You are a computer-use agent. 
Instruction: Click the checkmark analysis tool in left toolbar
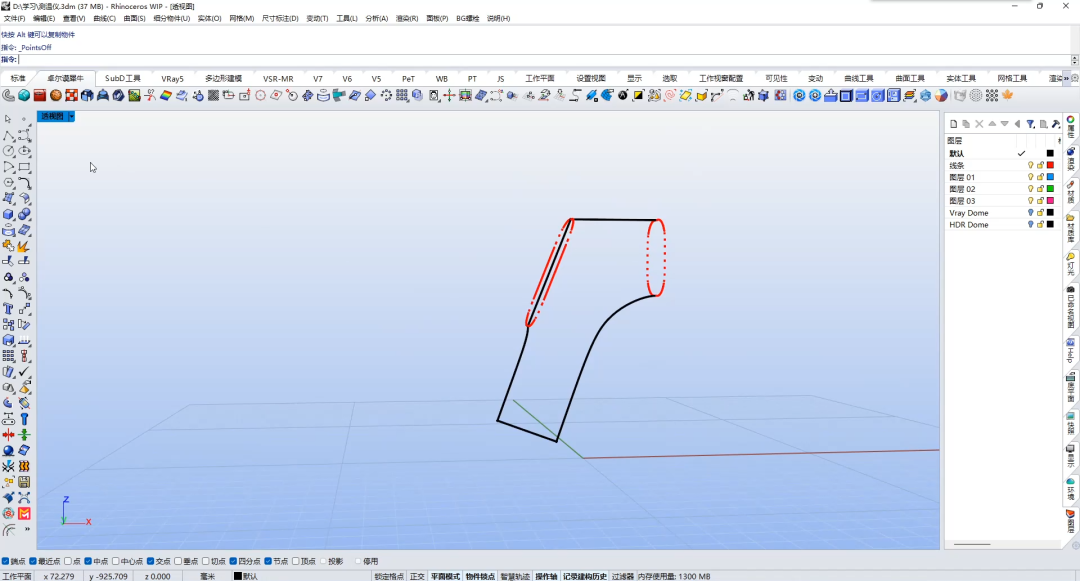tap(25, 372)
